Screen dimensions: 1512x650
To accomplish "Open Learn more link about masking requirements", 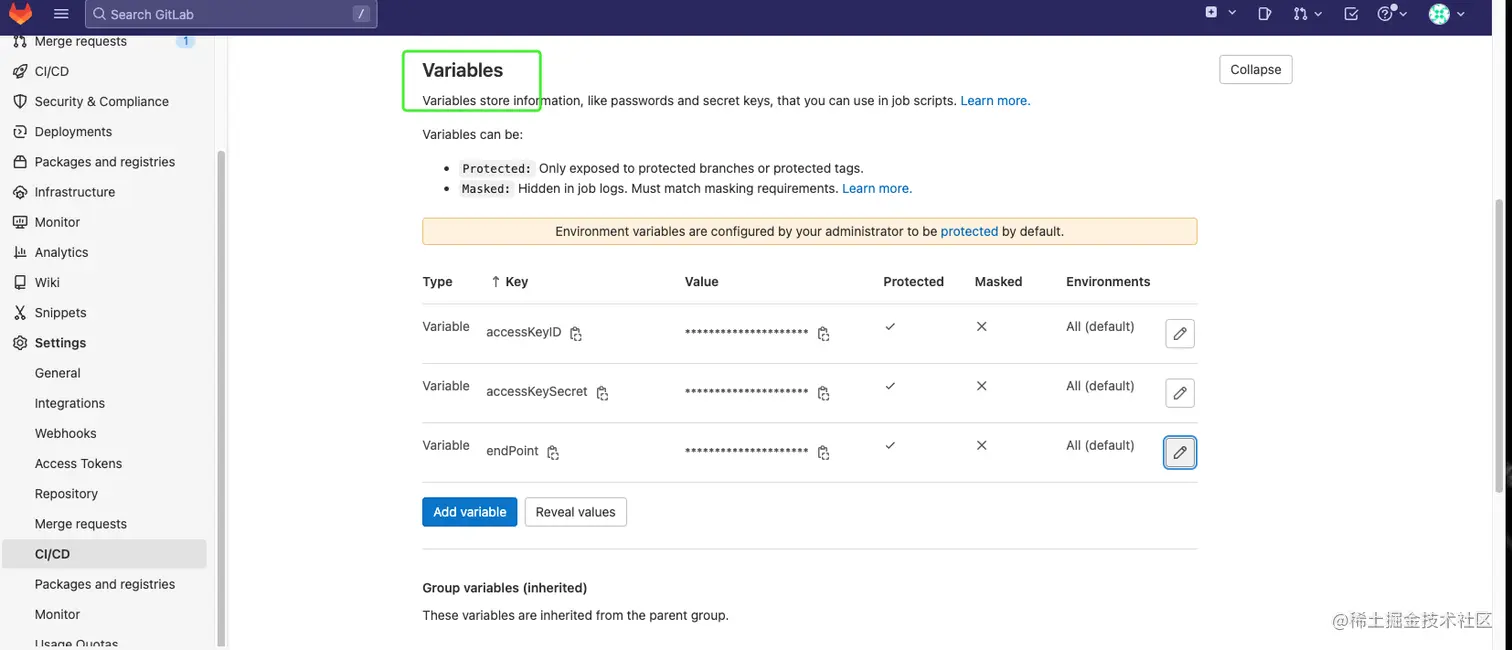I will coord(877,188).
